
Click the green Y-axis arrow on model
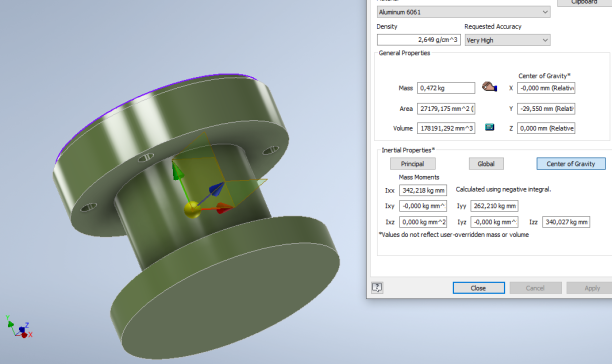177,171
